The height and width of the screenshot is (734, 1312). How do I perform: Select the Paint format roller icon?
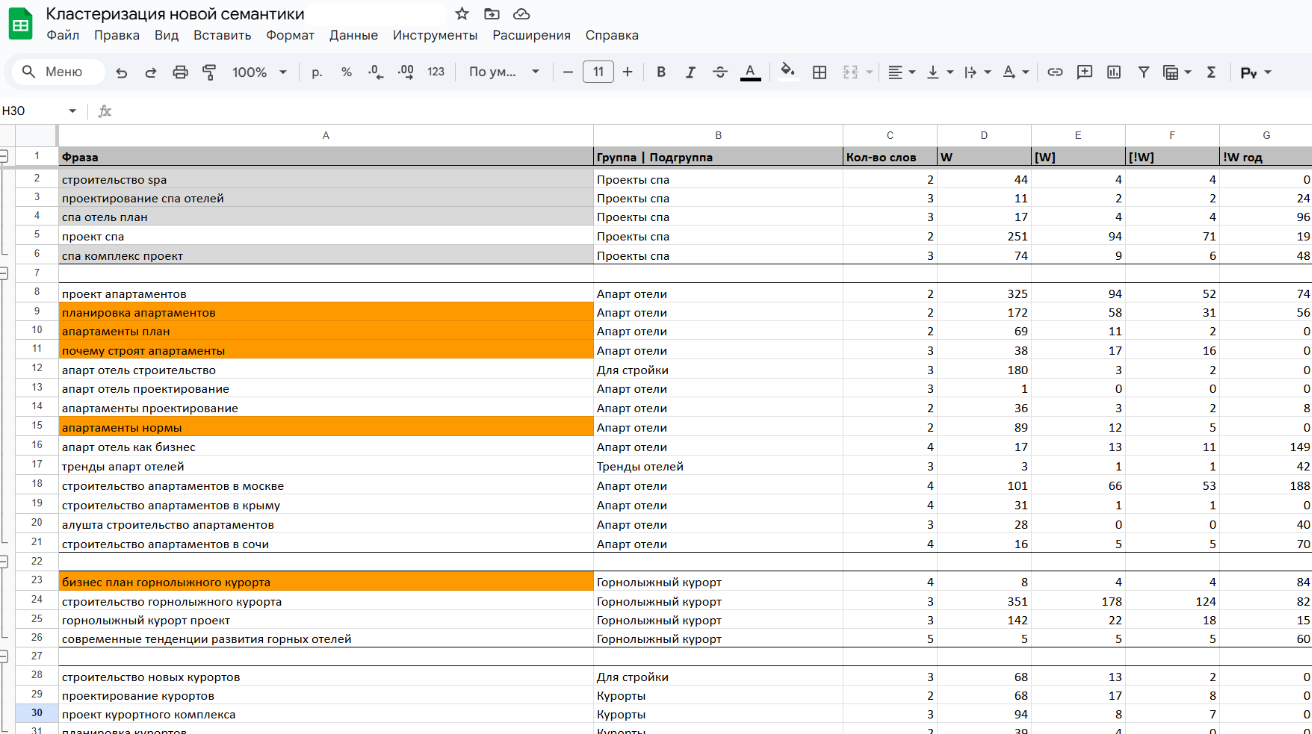(x=209, y=72)
